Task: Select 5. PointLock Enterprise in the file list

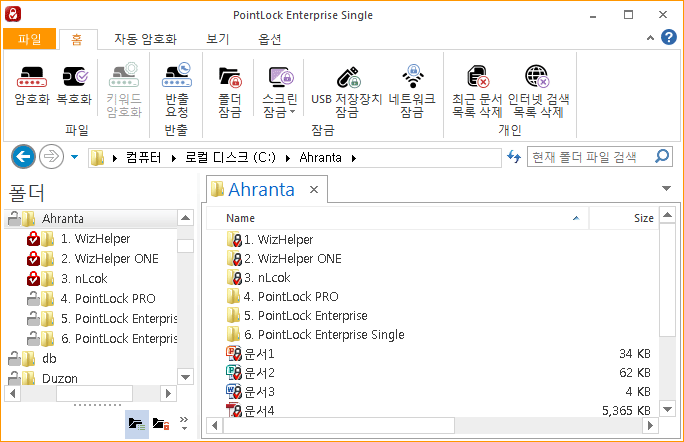Action: click(x=305, y=315)
